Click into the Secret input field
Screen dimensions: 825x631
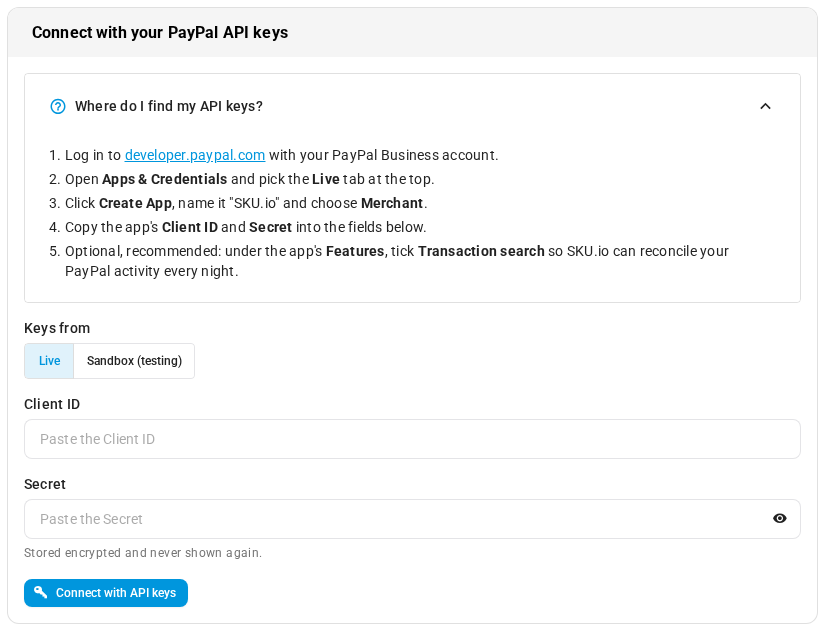[x=412, y=519]
